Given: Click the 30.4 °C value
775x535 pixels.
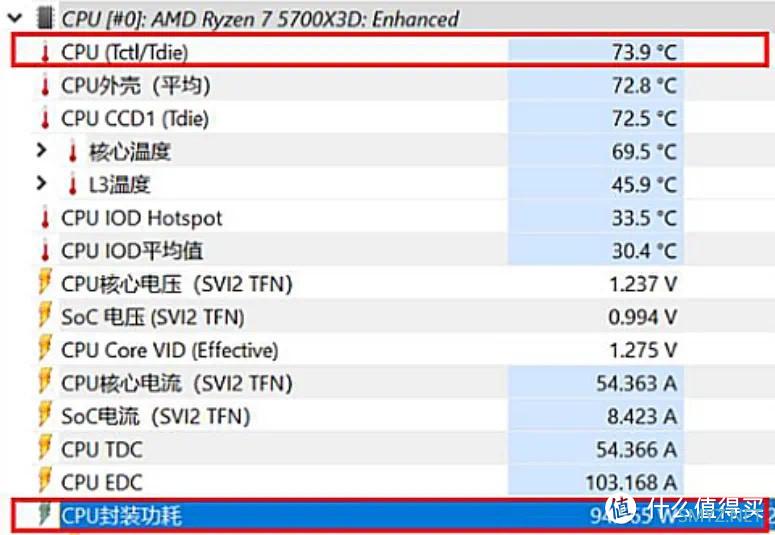Looking at the screenshot, I should pos(644,251).
